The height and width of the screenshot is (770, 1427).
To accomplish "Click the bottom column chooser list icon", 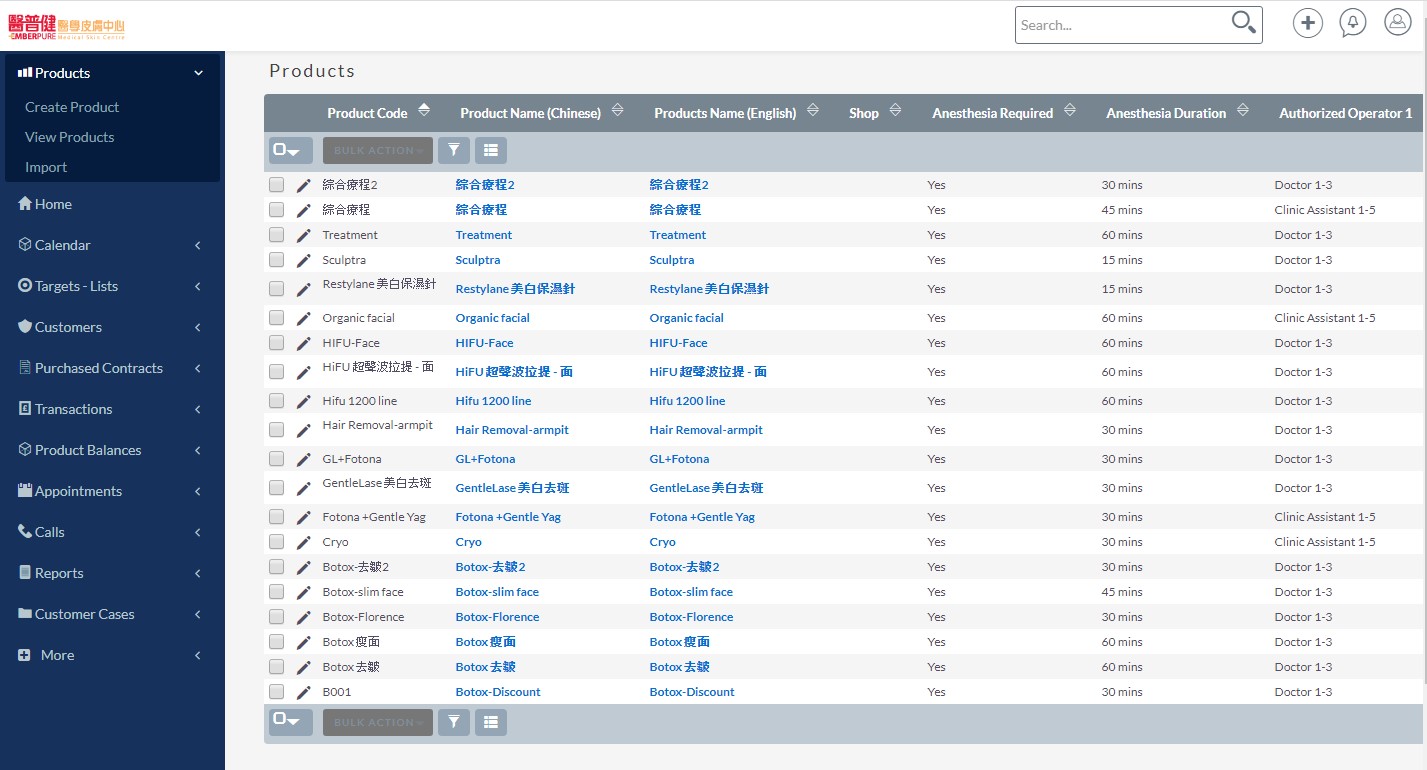I will click(x=490, y=722).
